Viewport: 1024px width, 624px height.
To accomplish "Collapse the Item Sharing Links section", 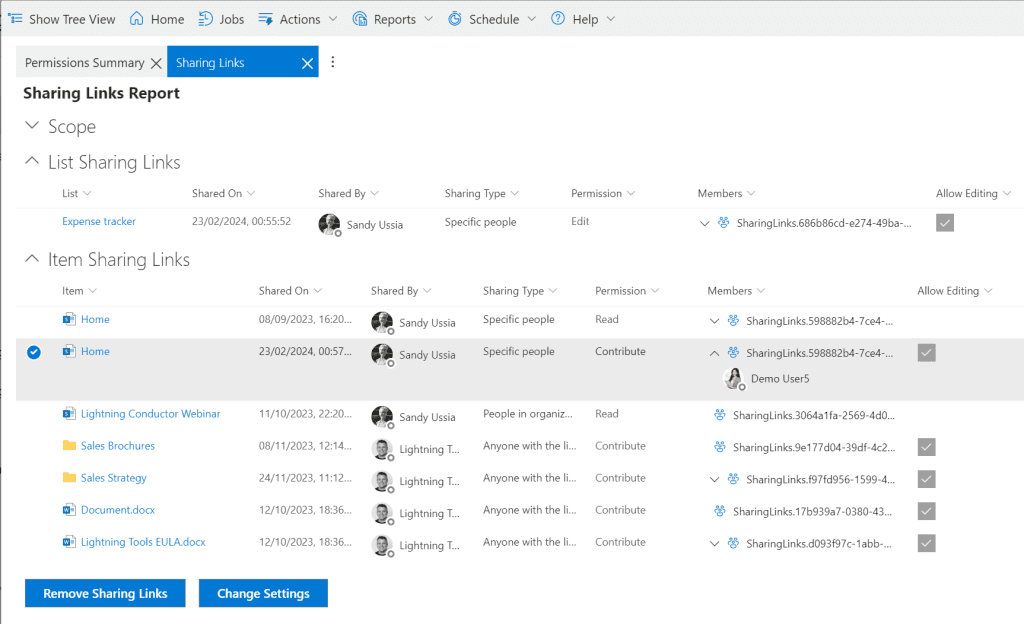I will pos(31,258).
